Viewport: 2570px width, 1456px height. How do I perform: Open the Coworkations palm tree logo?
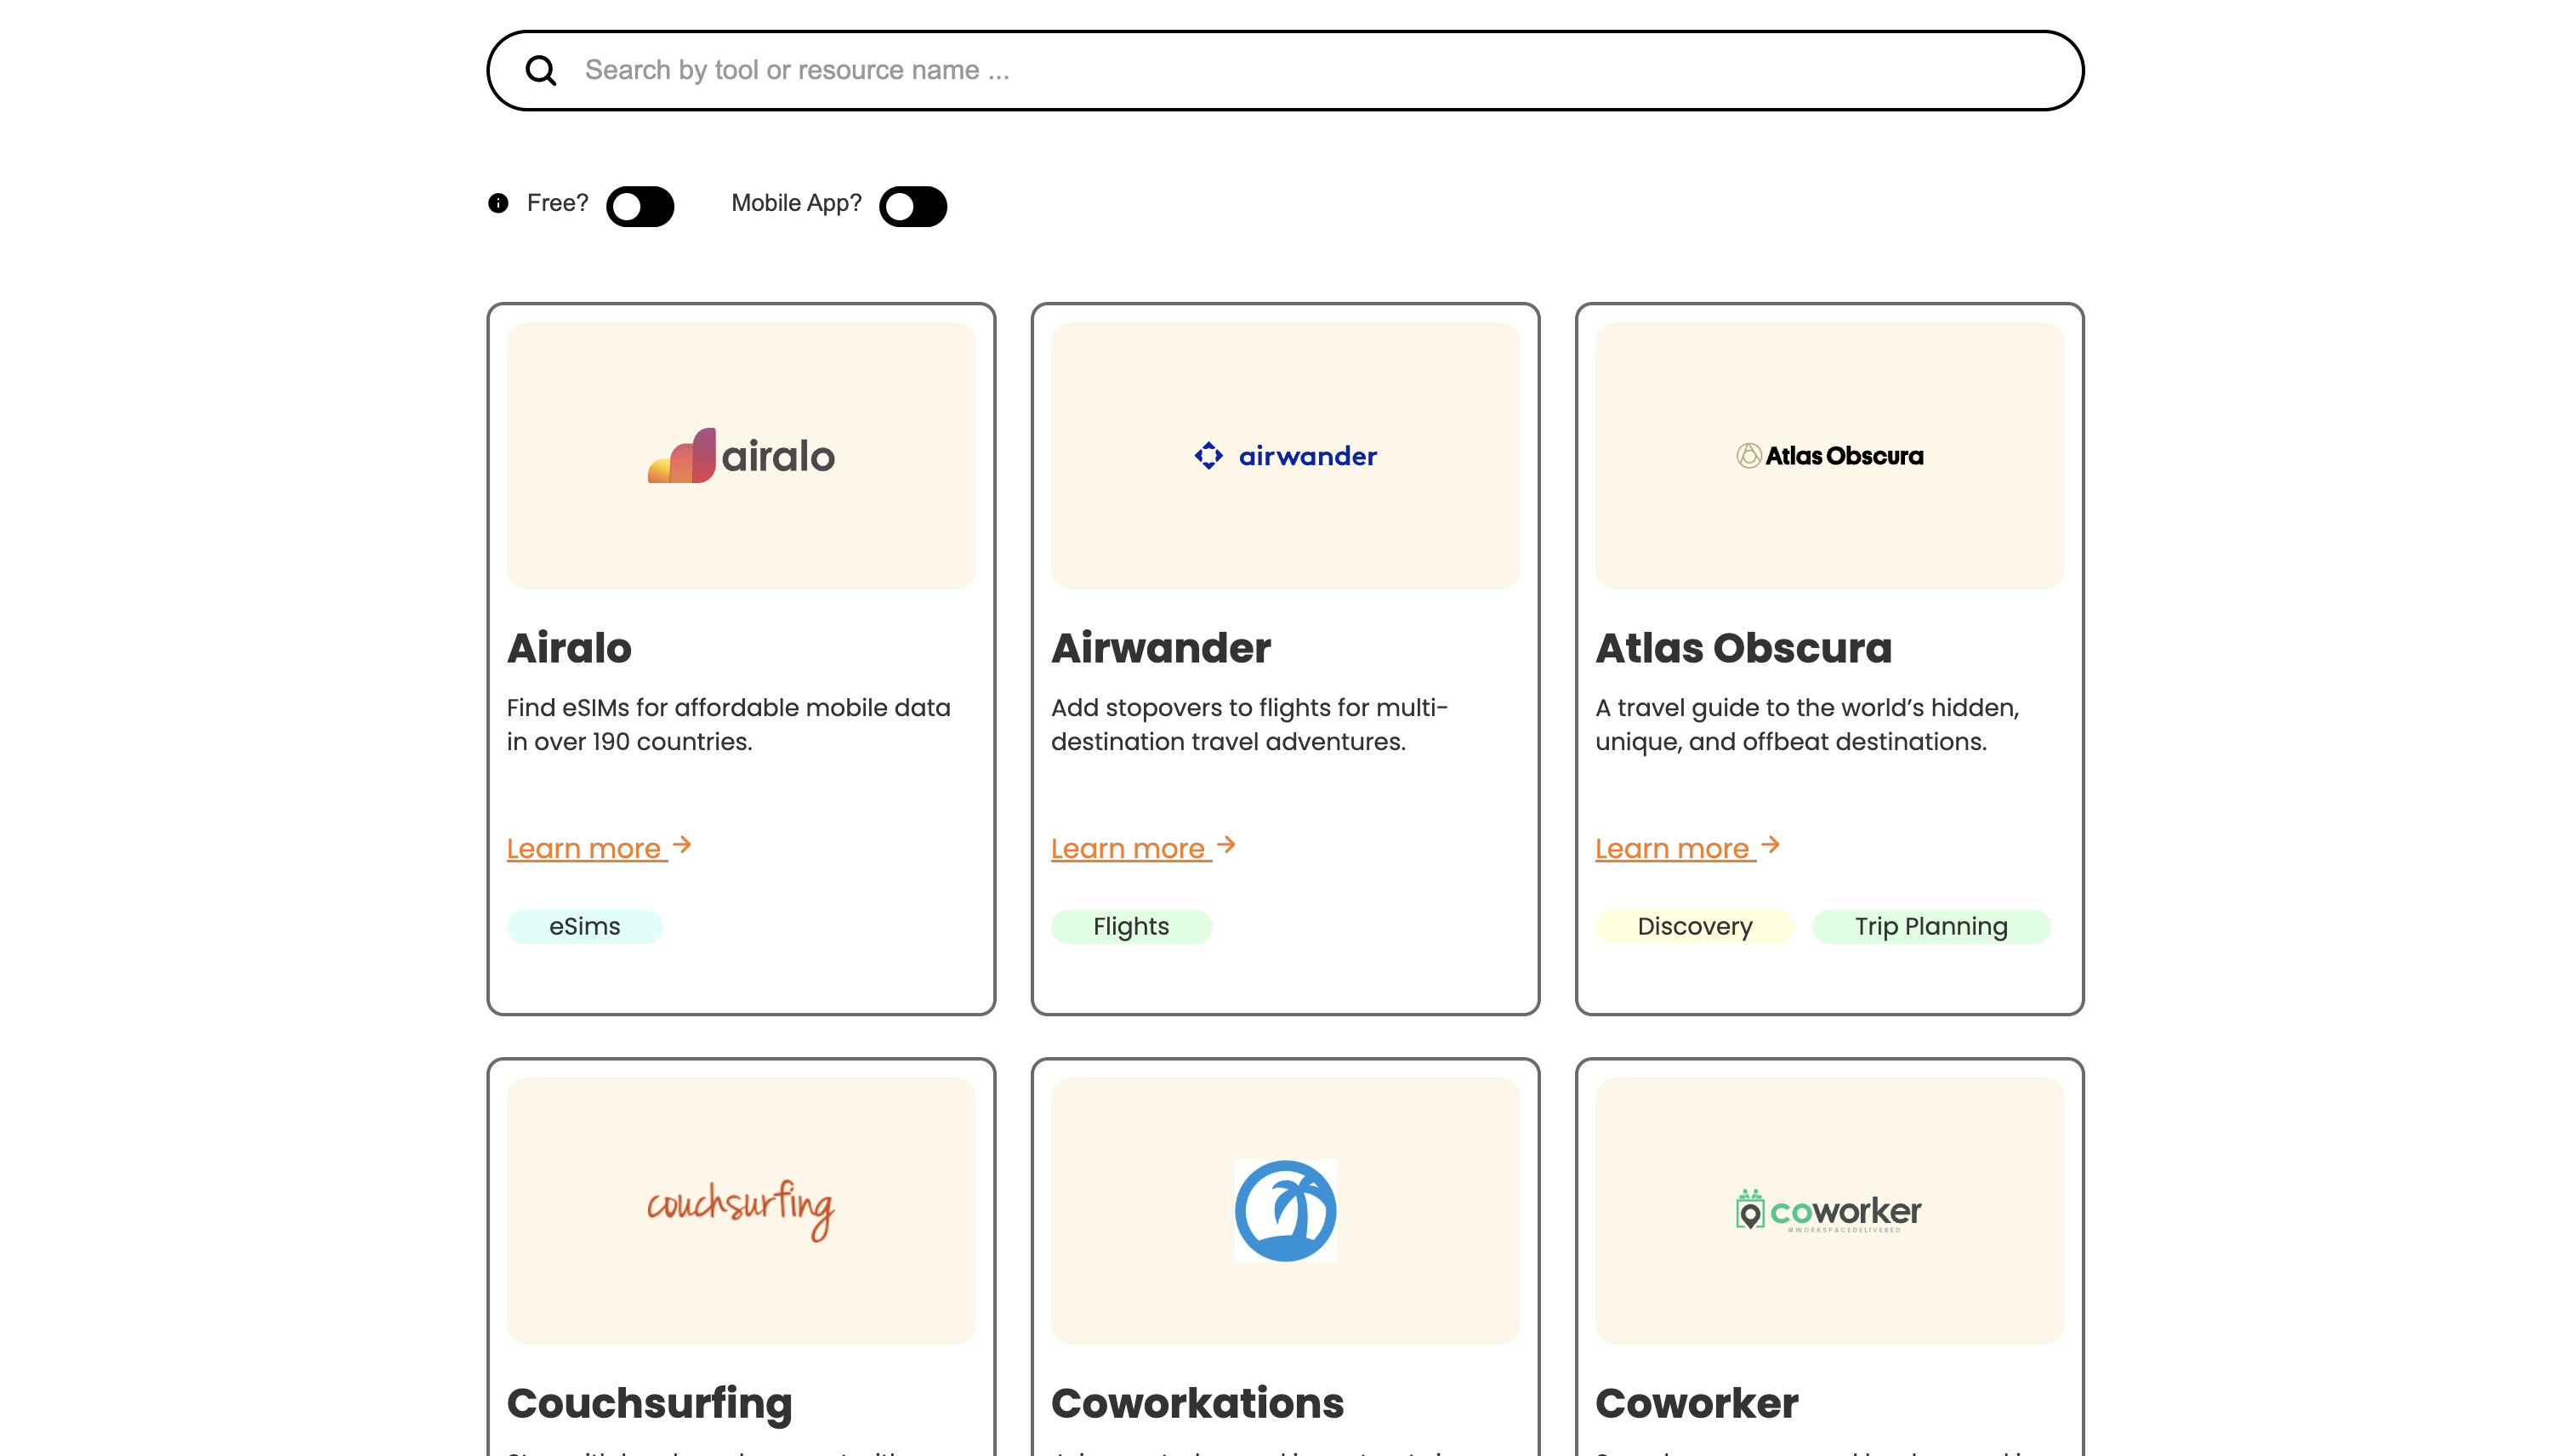pos(1285,1210)
